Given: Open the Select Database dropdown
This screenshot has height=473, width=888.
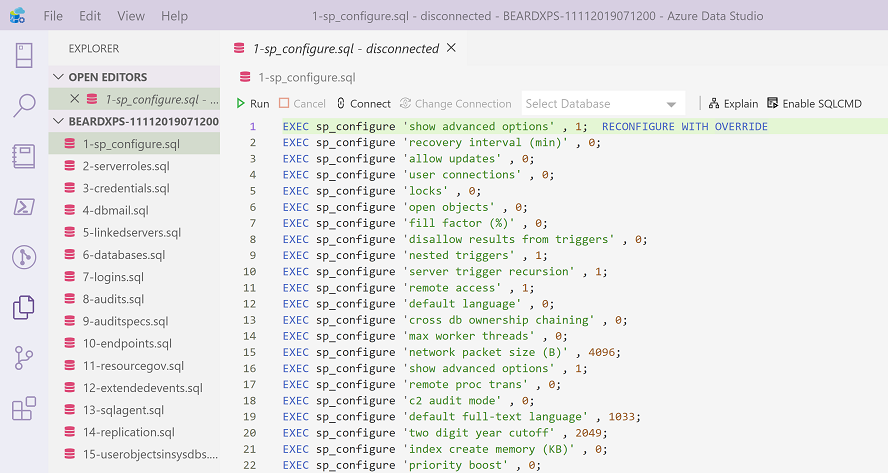Looking at the screenshot, I should (x=603, y=103).
